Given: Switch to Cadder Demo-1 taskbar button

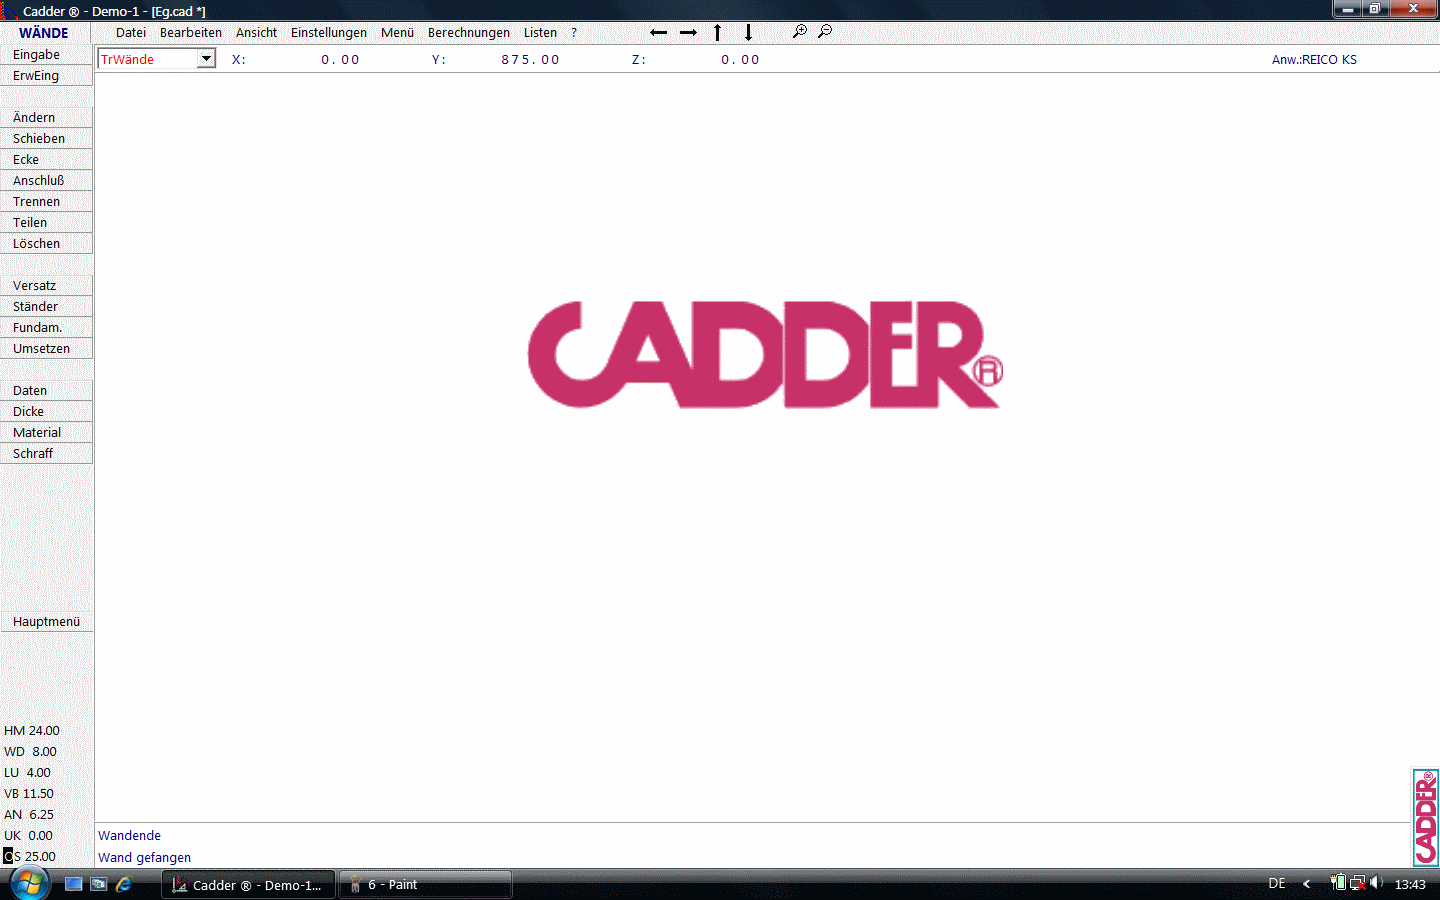Looking at the screenshot, I should point(248,885).
